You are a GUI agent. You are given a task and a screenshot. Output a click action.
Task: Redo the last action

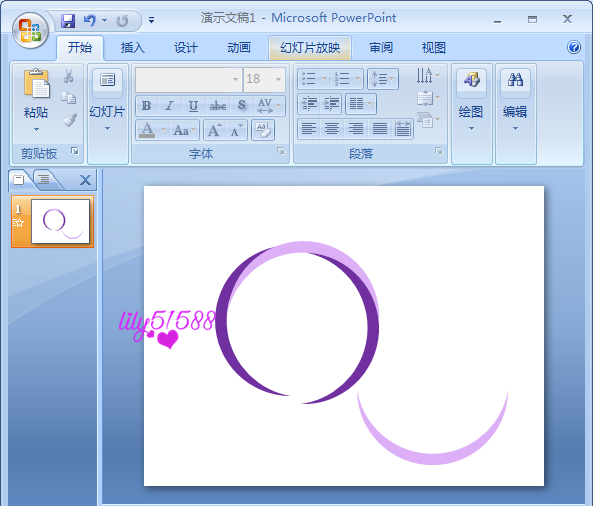pyautogui.click(x=122, y=20)
